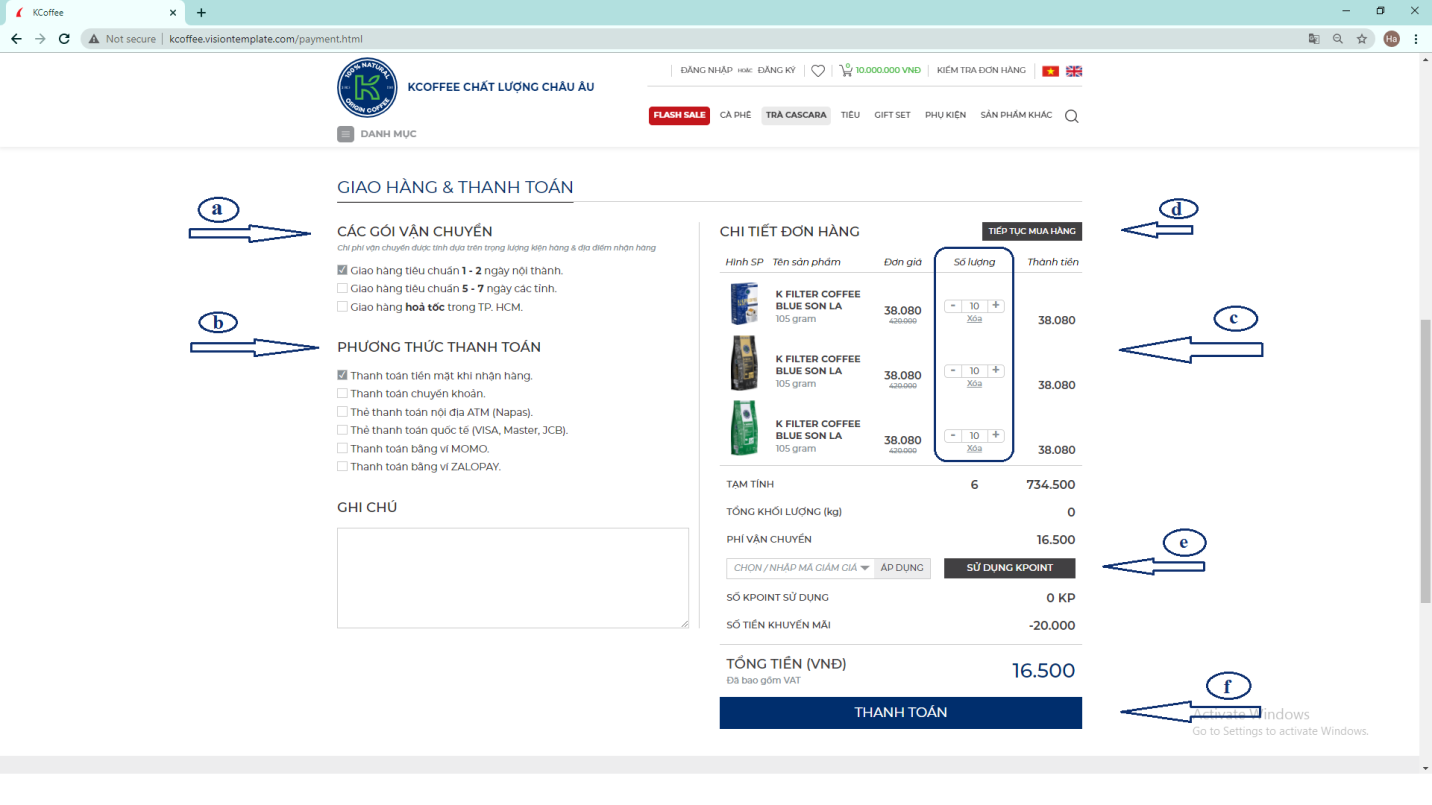Open the 'Gift Set' menu item
This screenshot has height=805, width=1432.
point(892,115)
